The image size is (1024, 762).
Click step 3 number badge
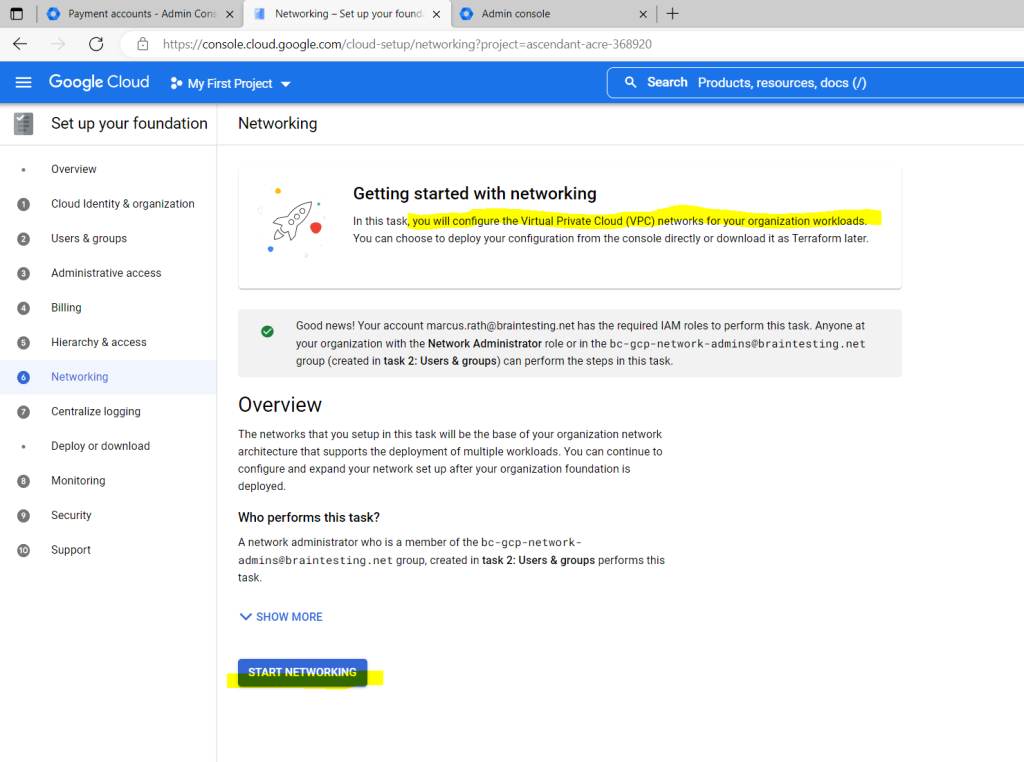click(x=24, y=274)
